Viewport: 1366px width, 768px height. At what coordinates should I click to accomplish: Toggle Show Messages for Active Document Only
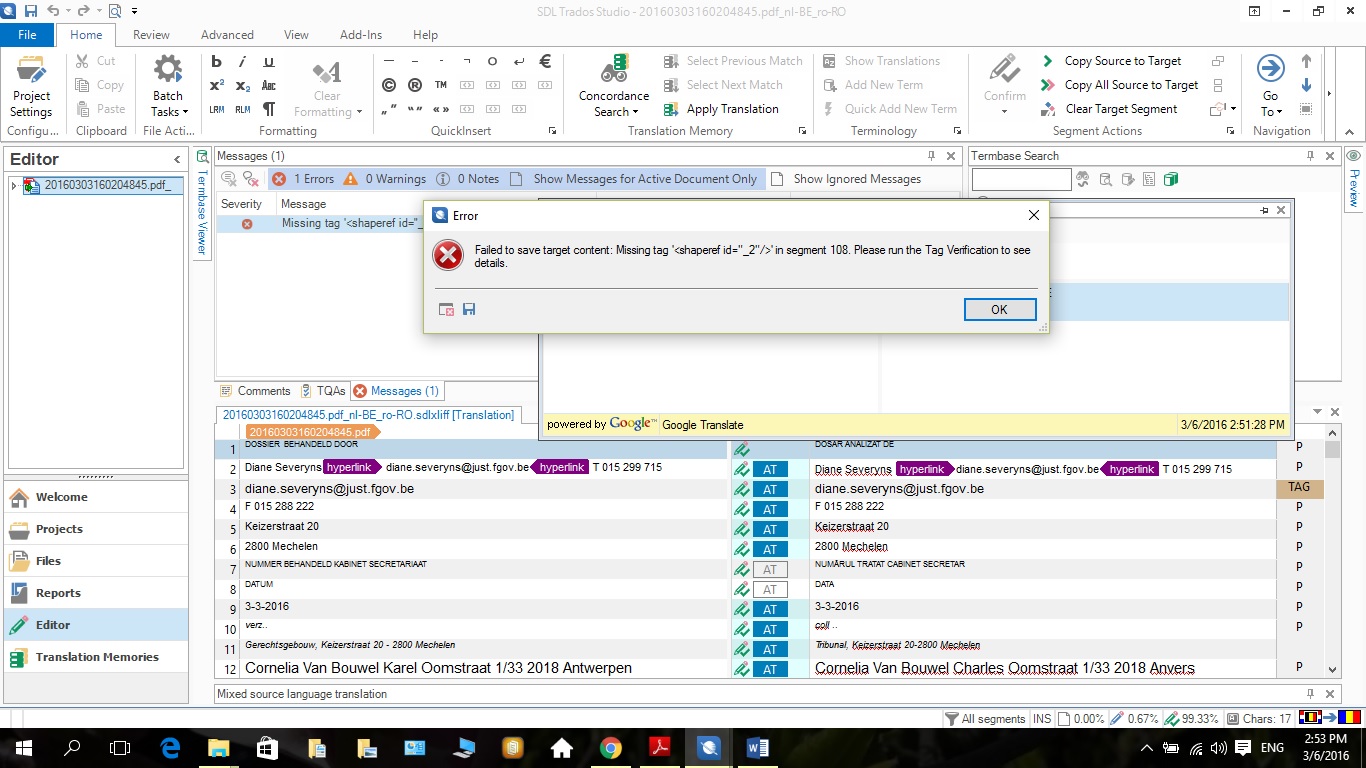pyautogui.click(x=635, y=179)
